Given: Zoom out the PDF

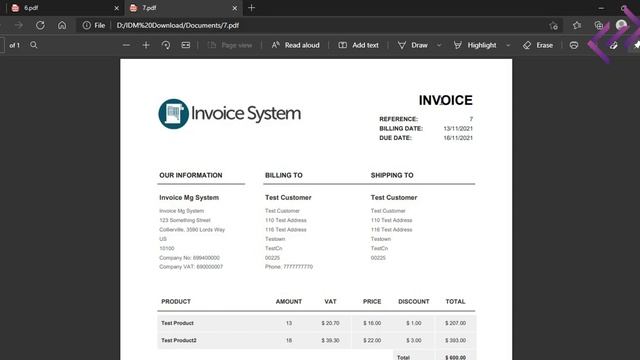Looking at the screenshot, I should coord(126,45).
